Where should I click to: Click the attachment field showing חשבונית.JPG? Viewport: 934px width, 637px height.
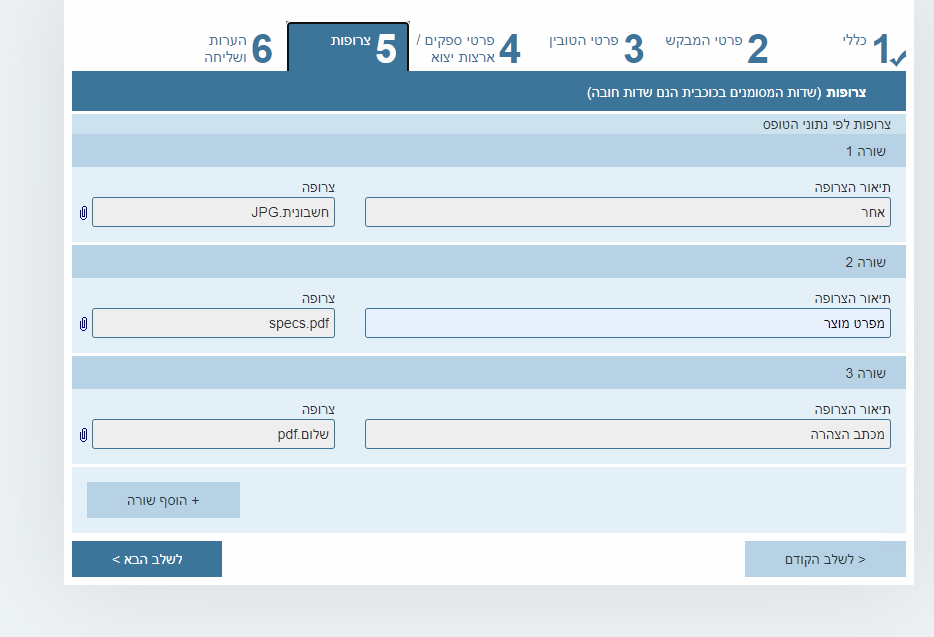coord(213,213)
